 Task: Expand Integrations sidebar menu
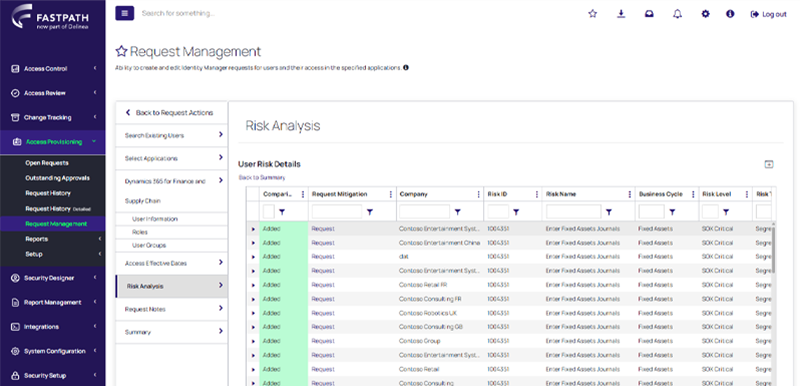[53, 327]
